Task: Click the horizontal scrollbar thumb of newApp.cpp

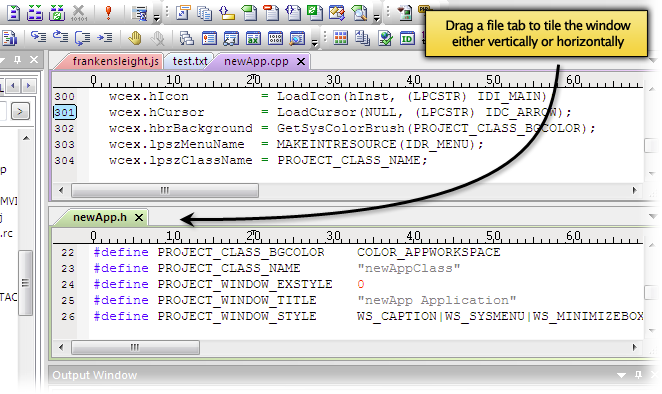Action: (x=165, y=190)
